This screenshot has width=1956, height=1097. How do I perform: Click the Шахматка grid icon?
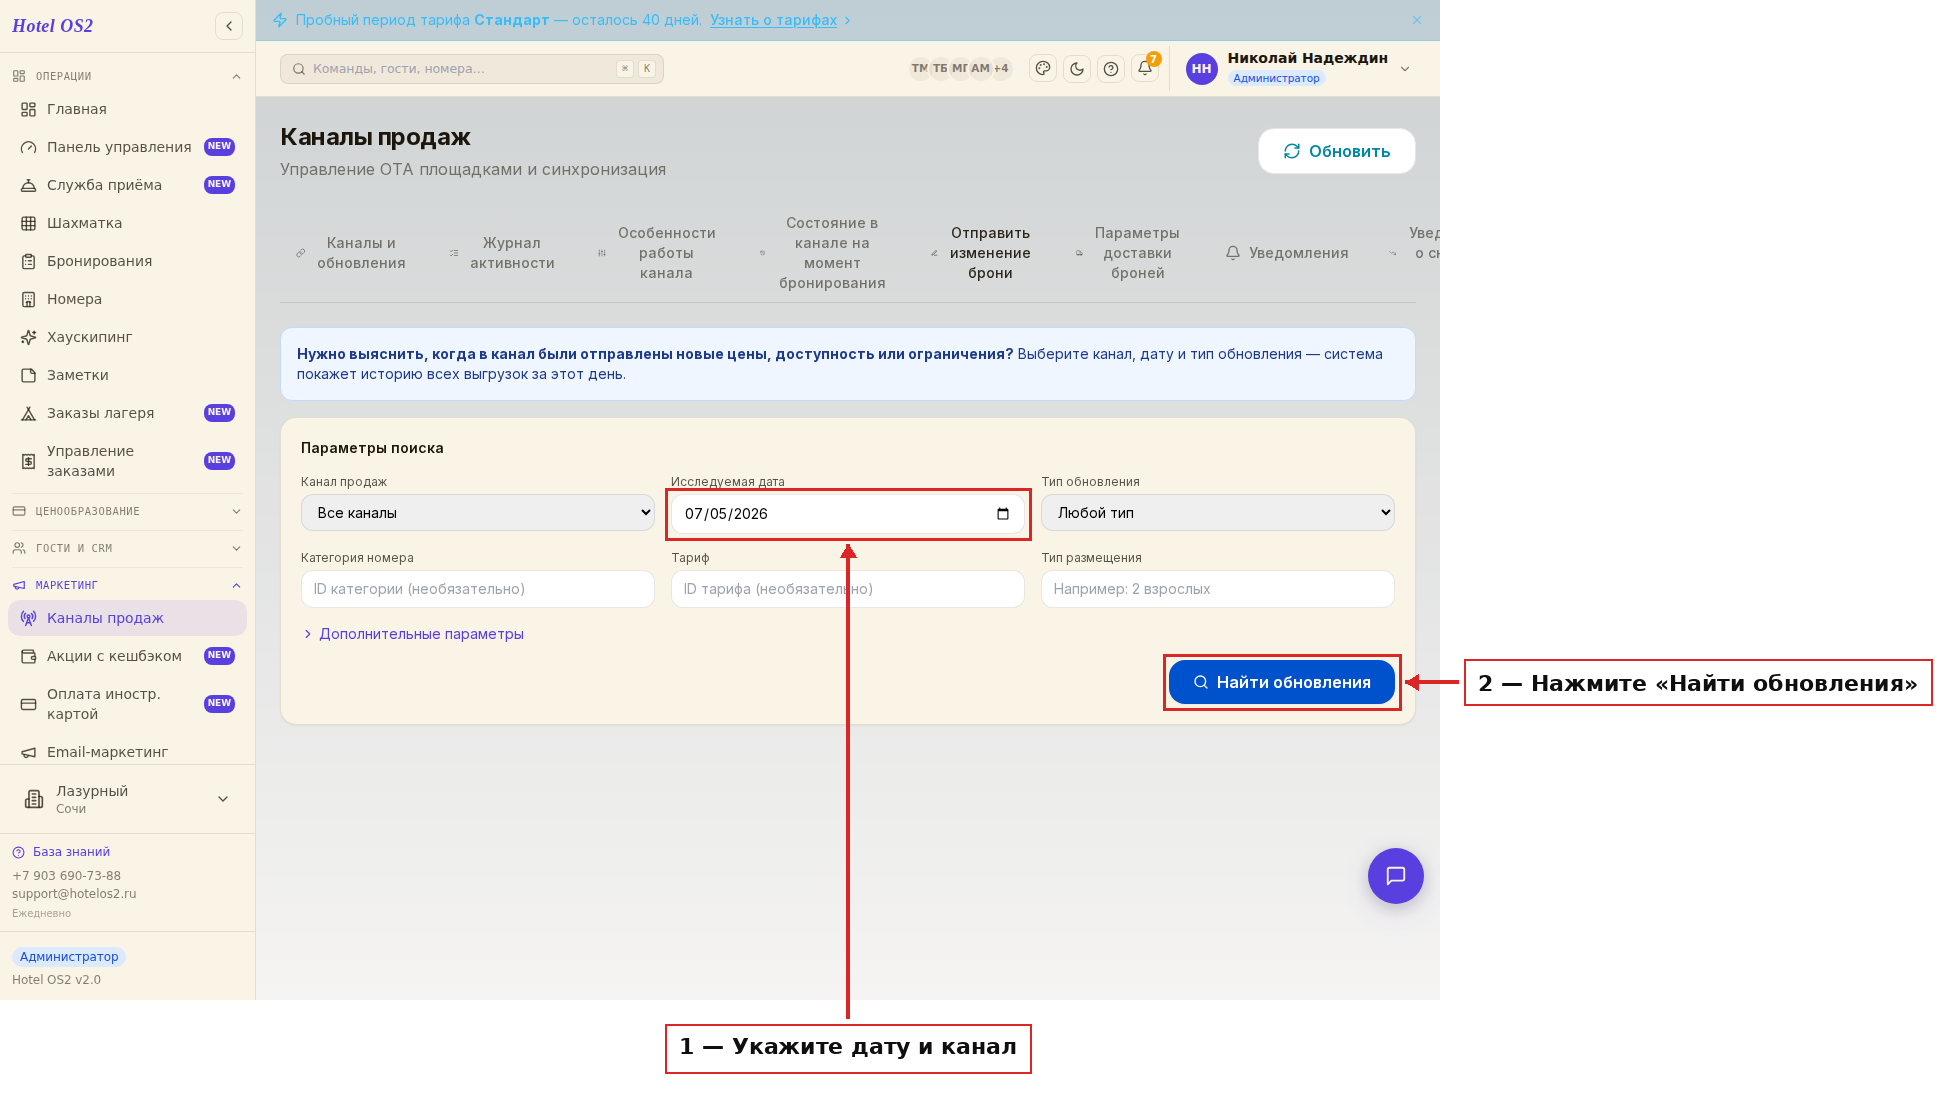coord(29,223)
